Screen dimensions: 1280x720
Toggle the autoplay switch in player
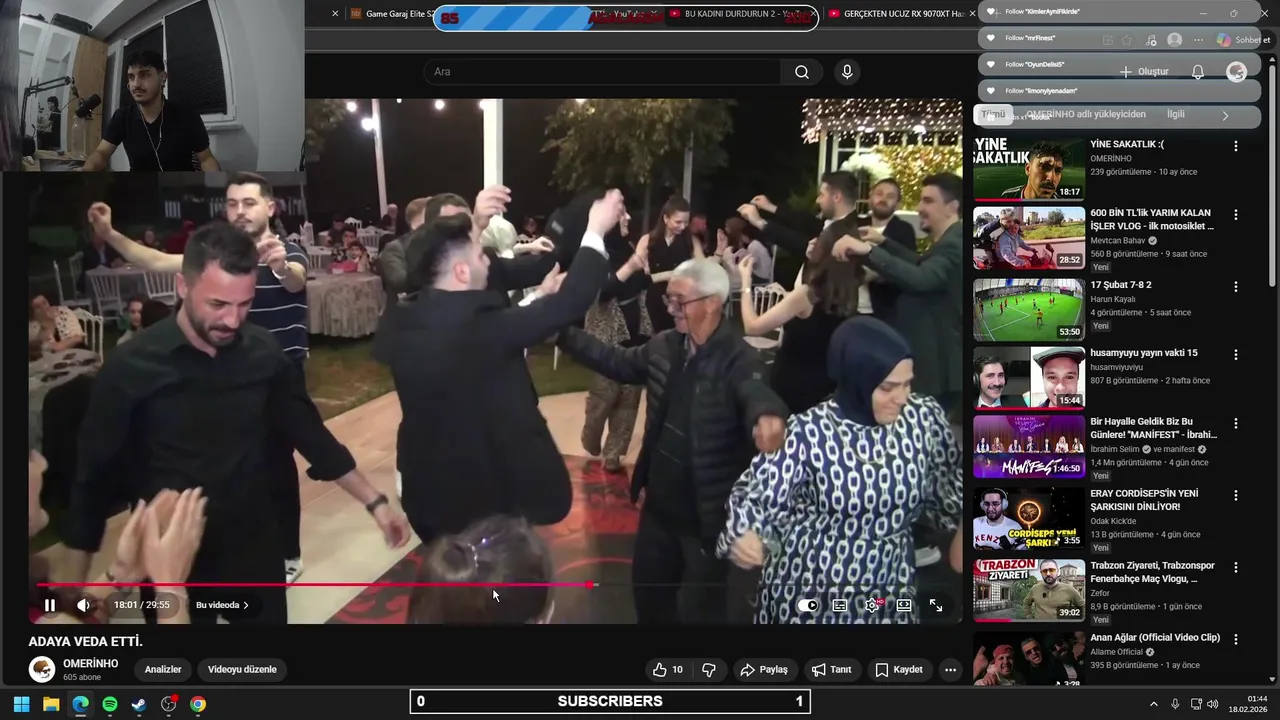pos(808,605)
